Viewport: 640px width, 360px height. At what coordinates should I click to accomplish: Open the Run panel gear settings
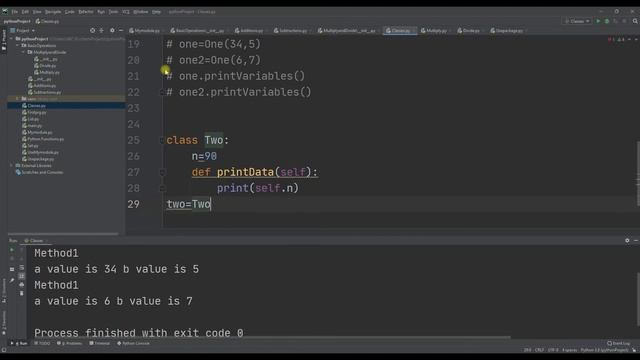click(x=627, y=241)
